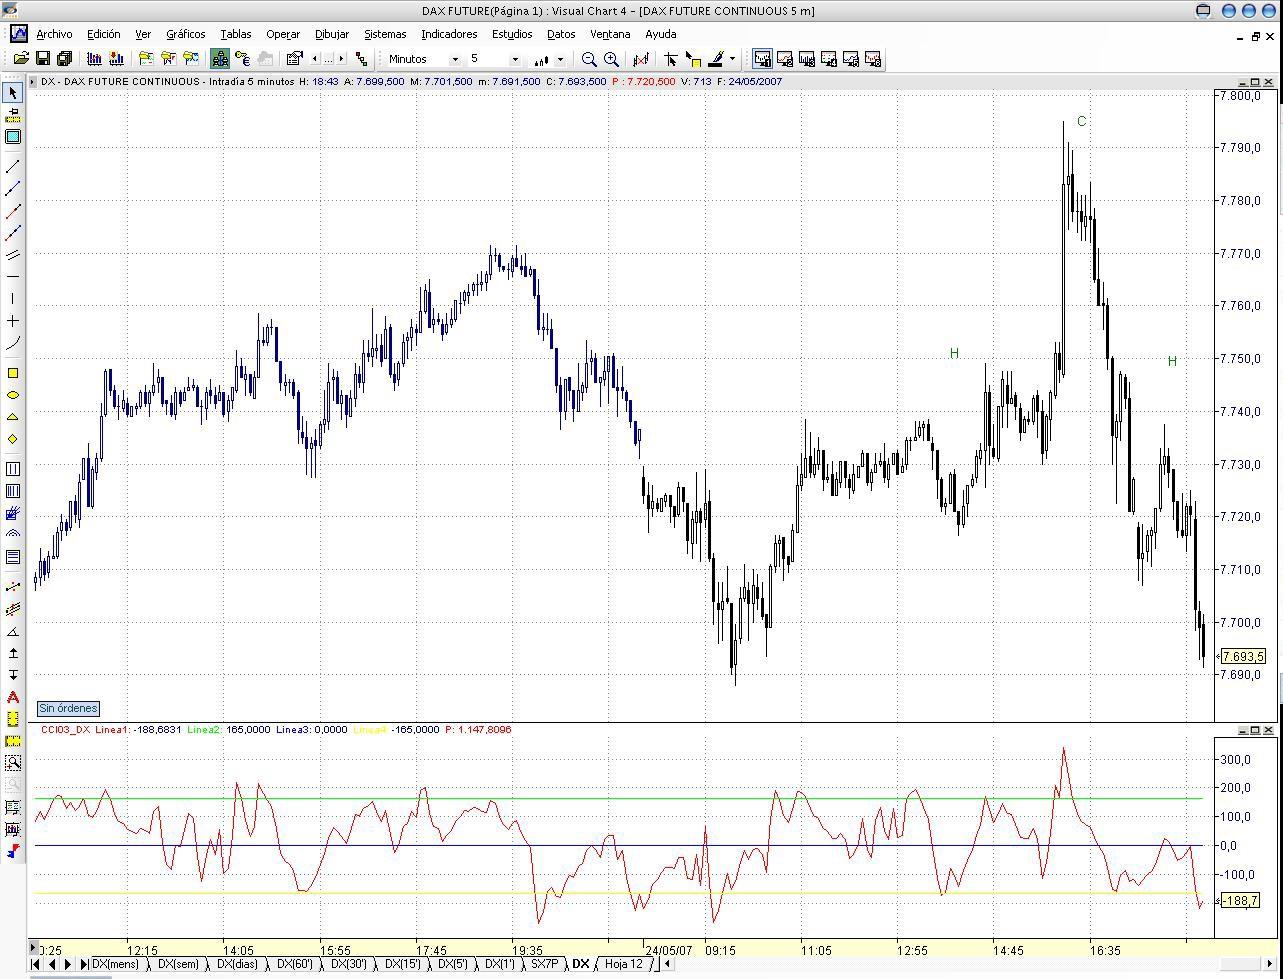This screenshot has width=1283, height=979.
Task: Select the horizontal line tool
Action: click(x=13, y=277)
